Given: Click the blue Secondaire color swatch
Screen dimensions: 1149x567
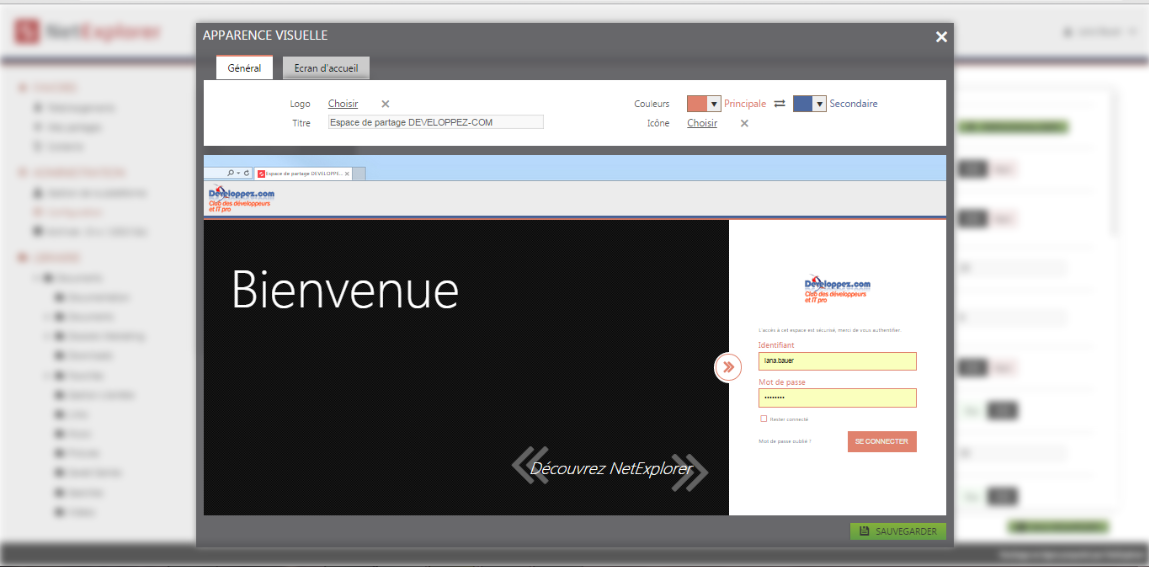Looking at the screenshot, I should click(802, 104).
